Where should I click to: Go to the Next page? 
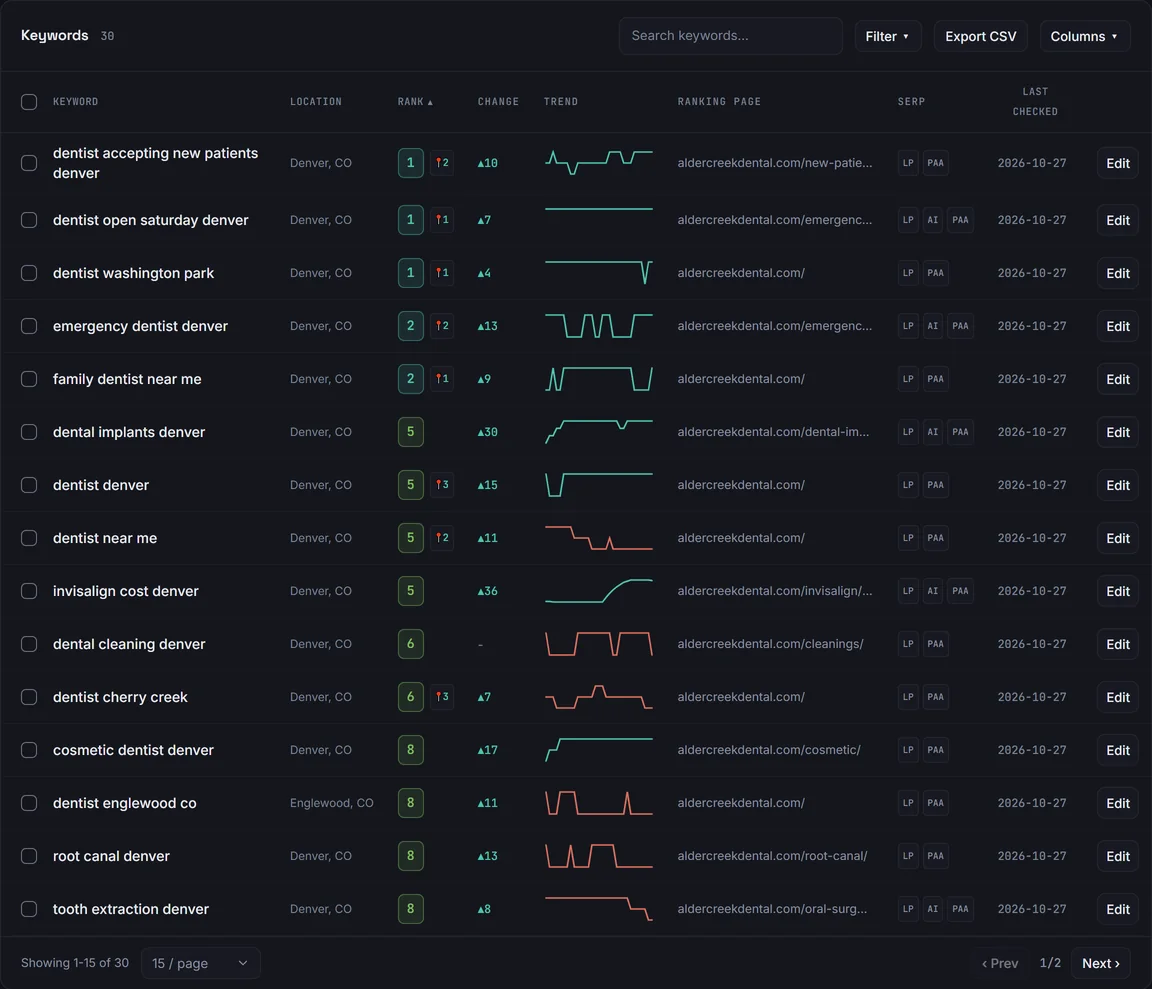tap(1101, 963)
